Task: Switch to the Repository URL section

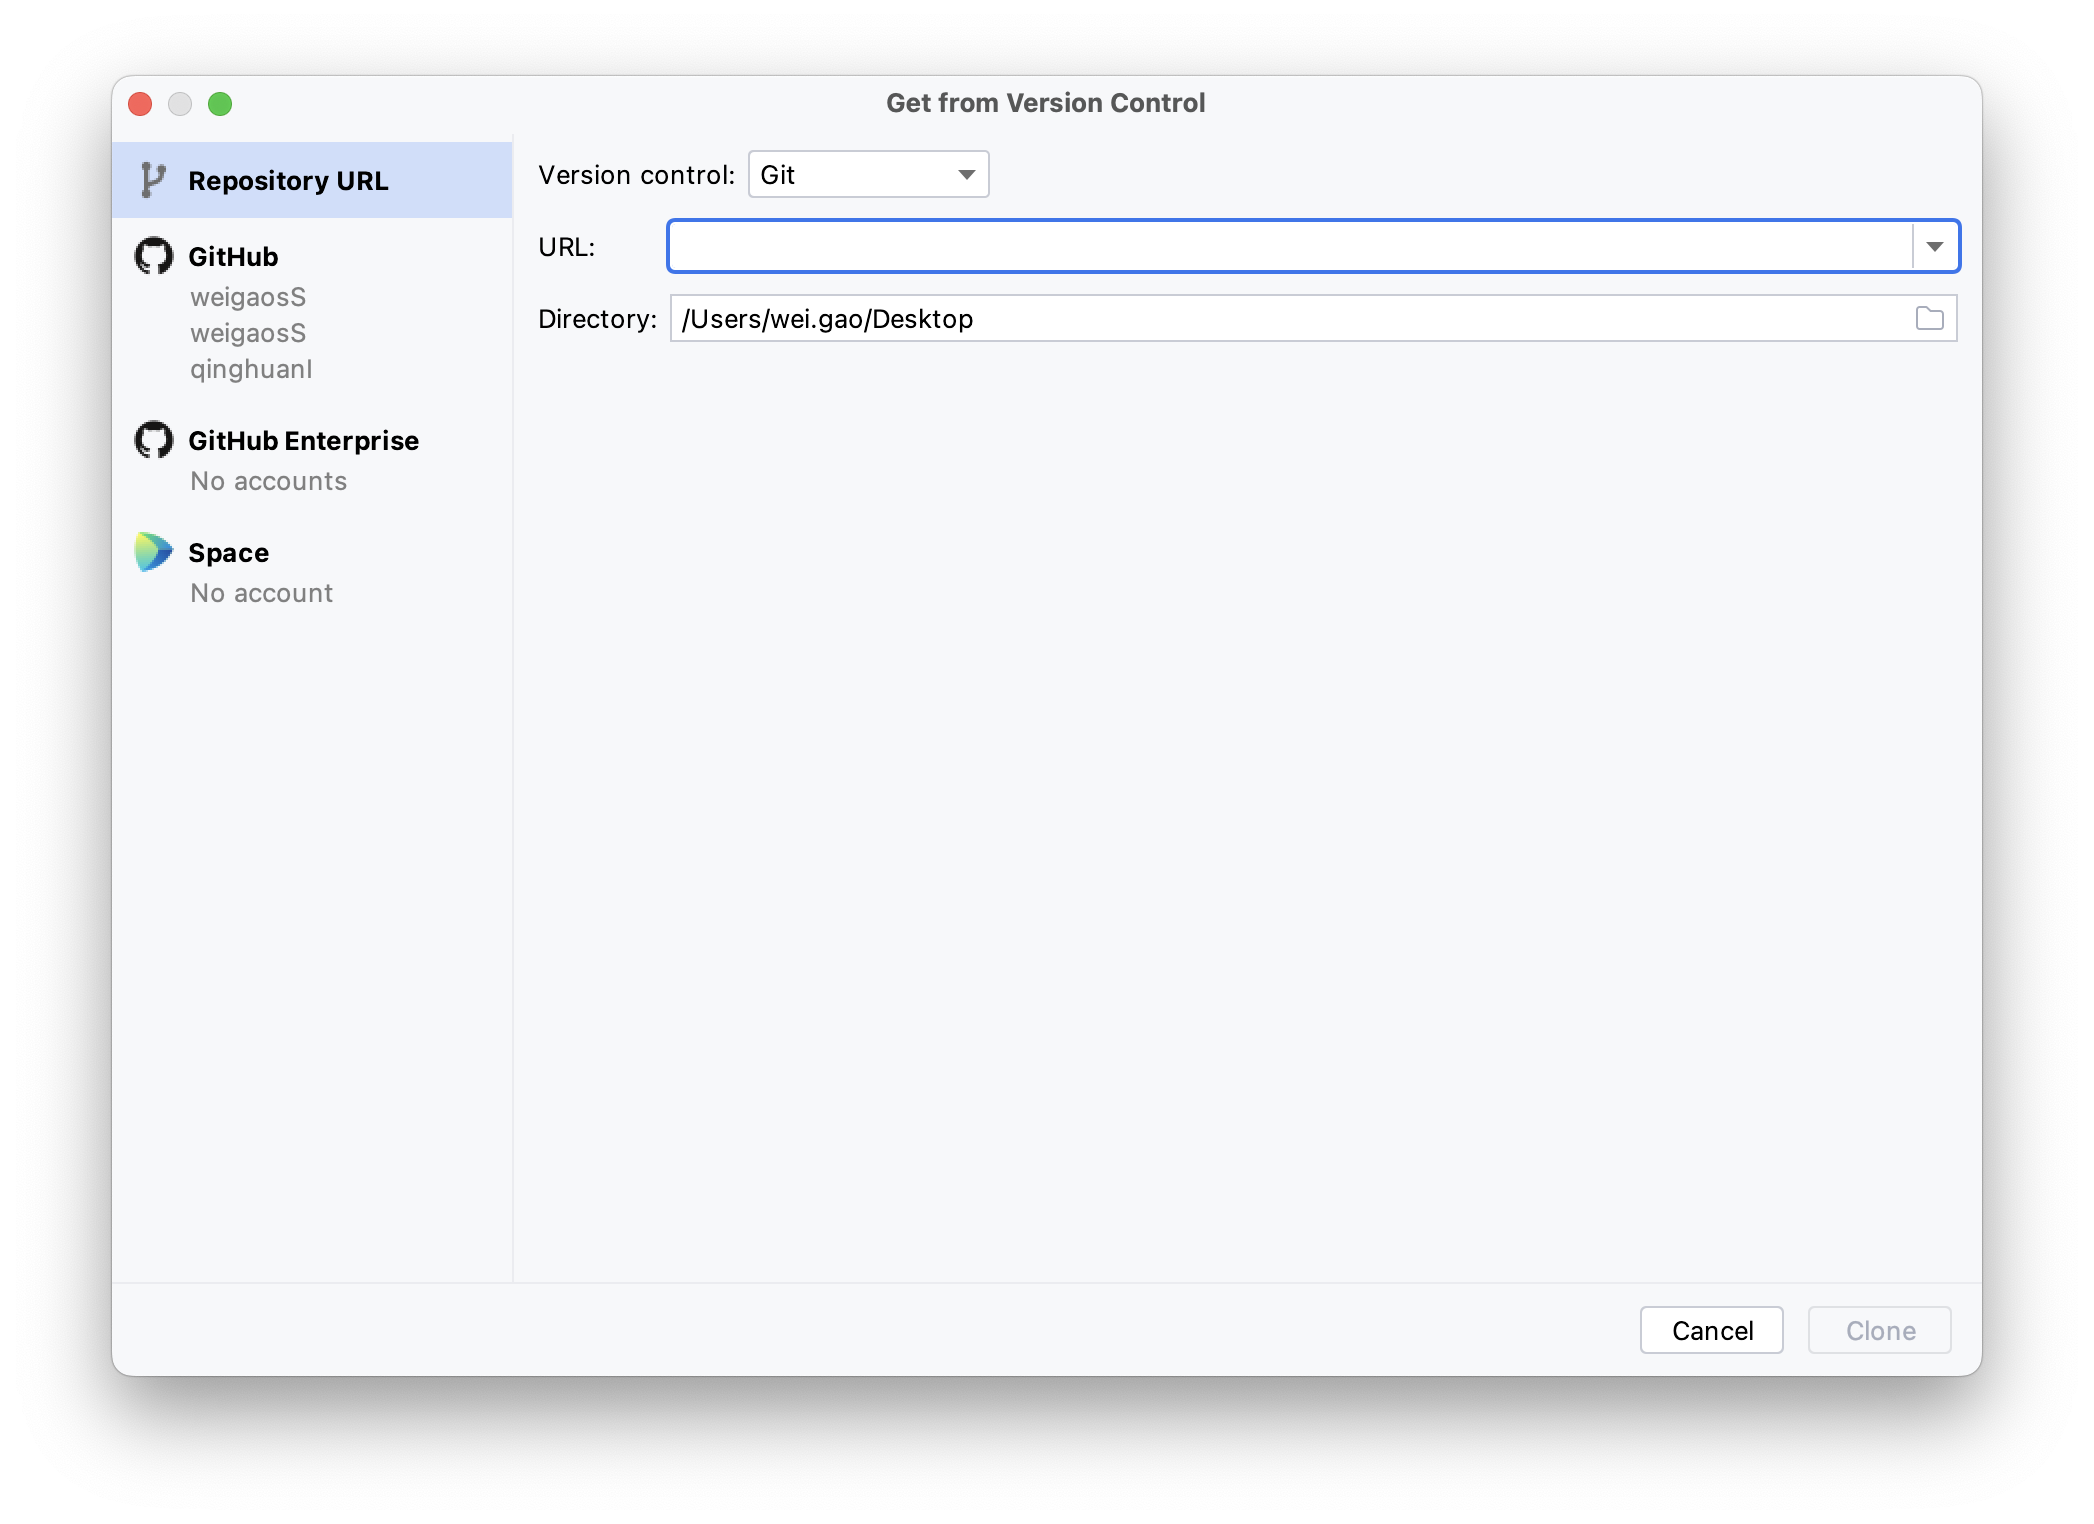Action: (288, 180)
